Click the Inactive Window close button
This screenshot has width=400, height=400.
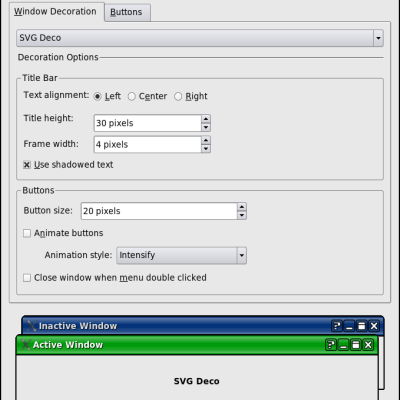(x=374, y=326)
